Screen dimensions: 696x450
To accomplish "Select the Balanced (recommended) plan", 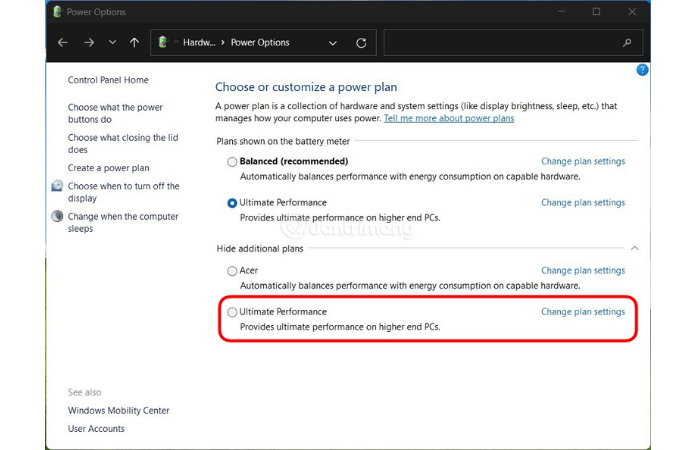I will (x=232, y=161).
